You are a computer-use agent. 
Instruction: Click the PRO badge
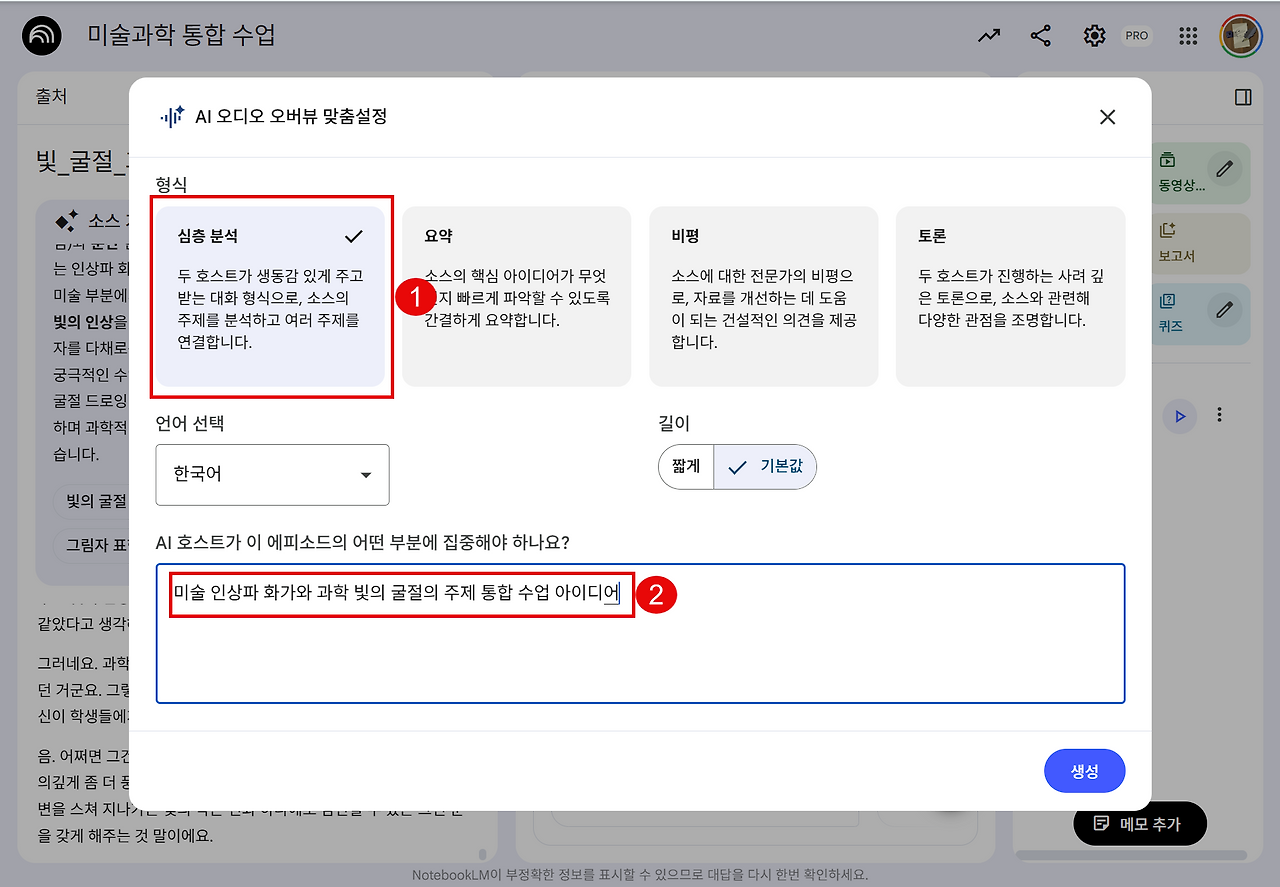point(1137,36)
